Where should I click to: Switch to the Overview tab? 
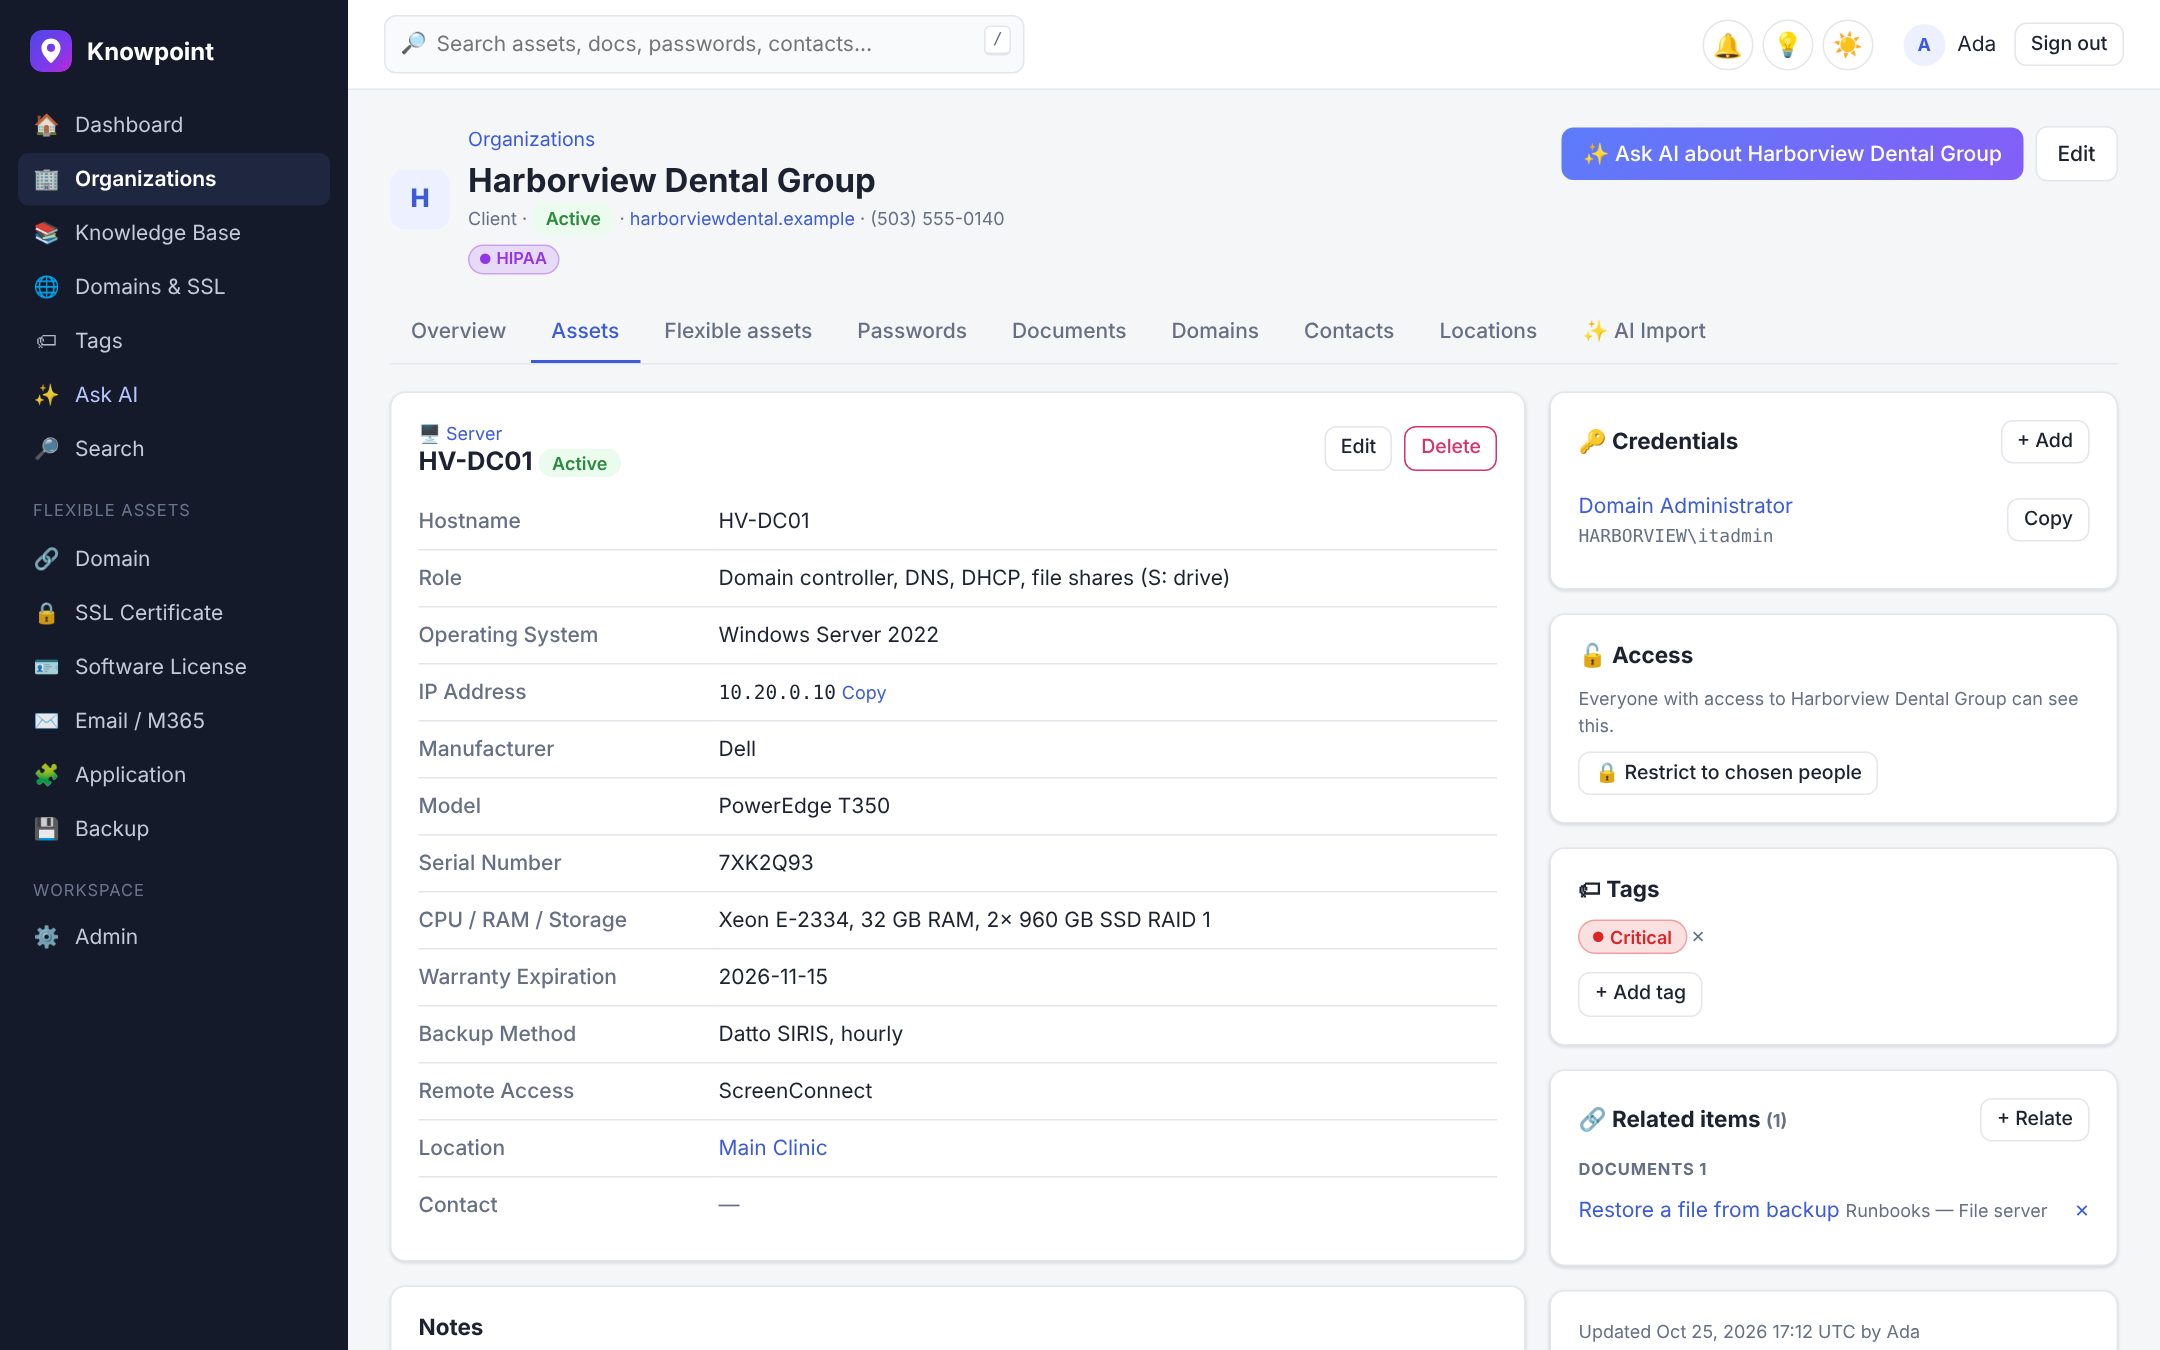(458, 331)
